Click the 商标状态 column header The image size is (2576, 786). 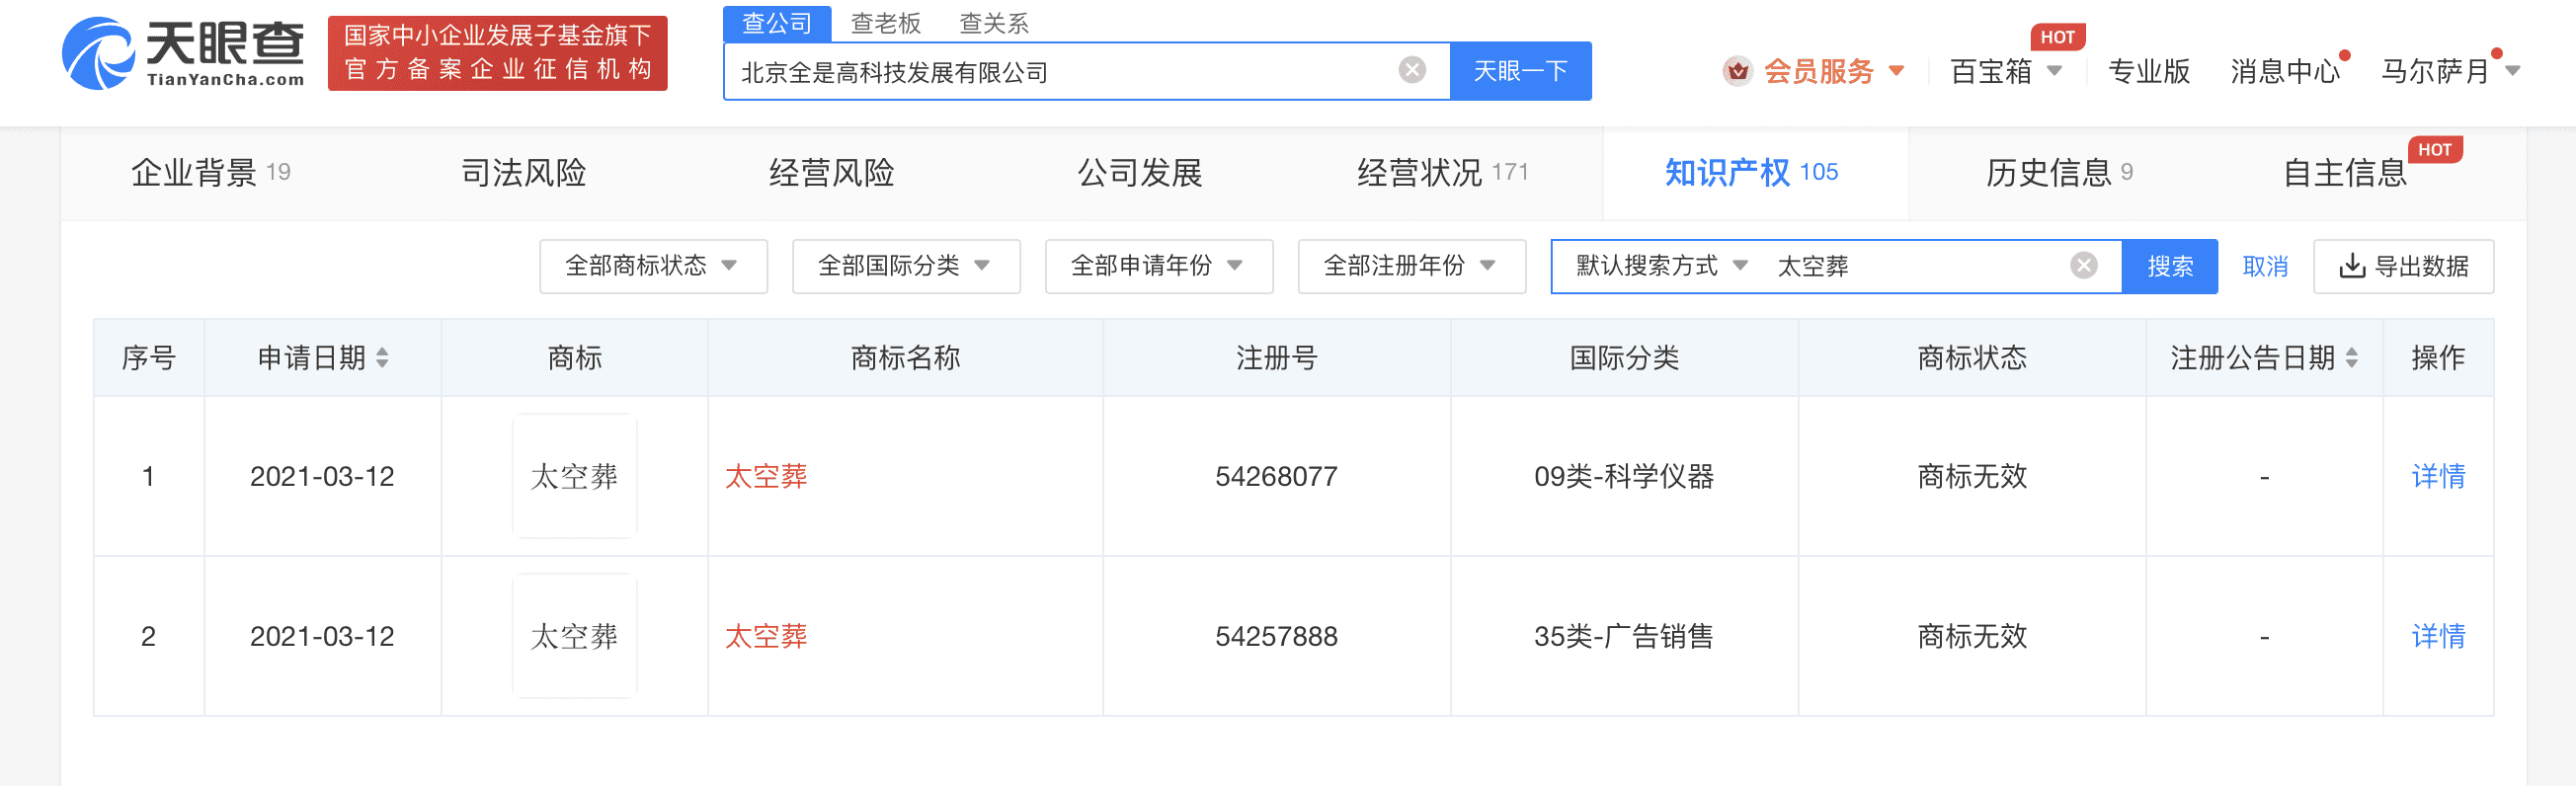tap(1972, 357)
